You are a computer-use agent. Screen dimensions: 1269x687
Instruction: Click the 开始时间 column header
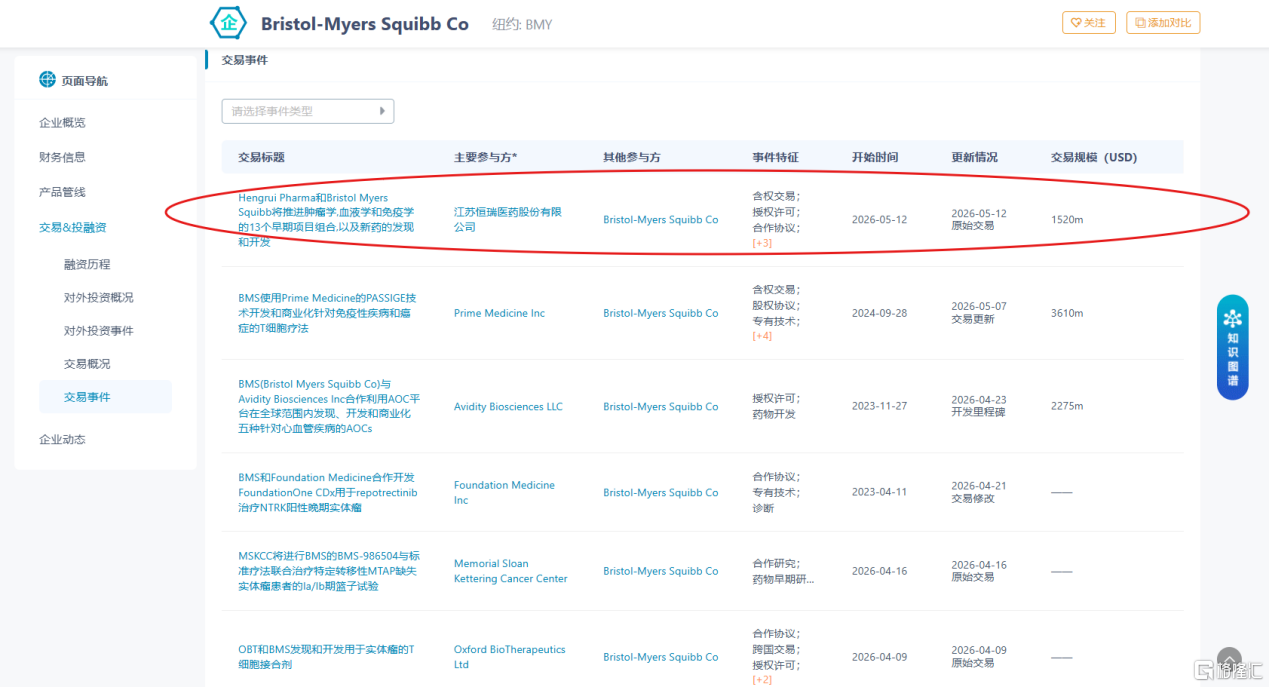coord(875,157)
